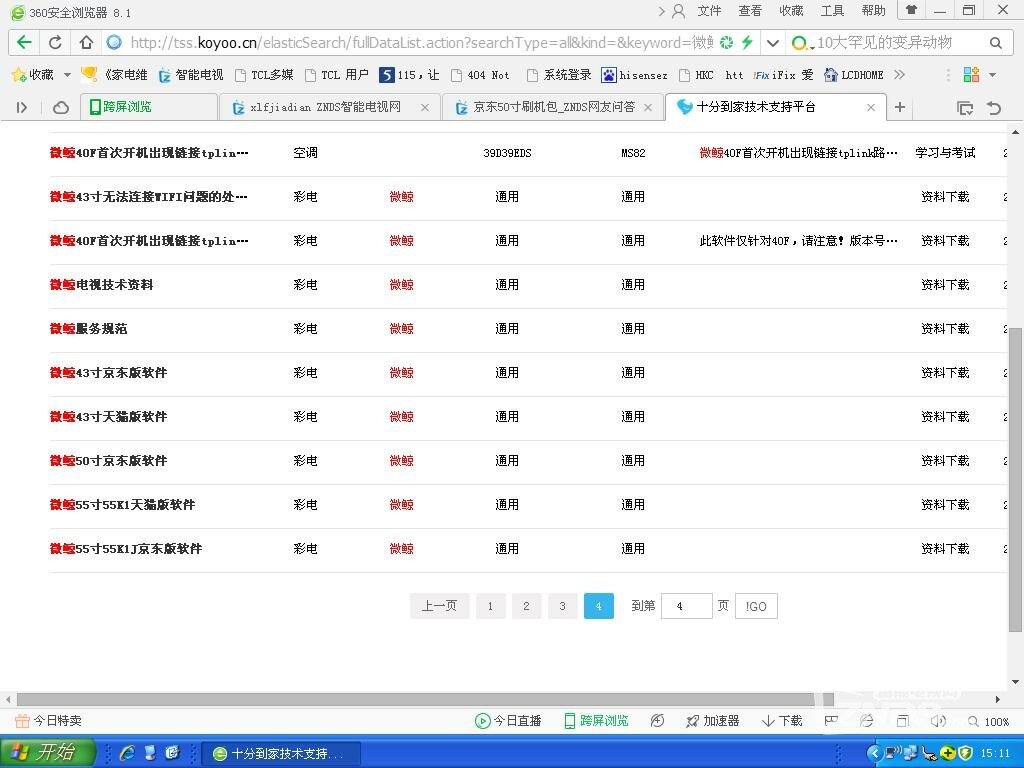Screen dimensions: 1024x768
Task: Click the search magnifier icon
Action: tap(995, 43)
